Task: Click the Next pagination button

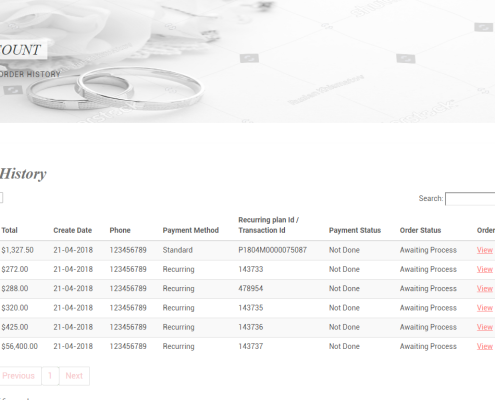Action: [x=74, y=376]
